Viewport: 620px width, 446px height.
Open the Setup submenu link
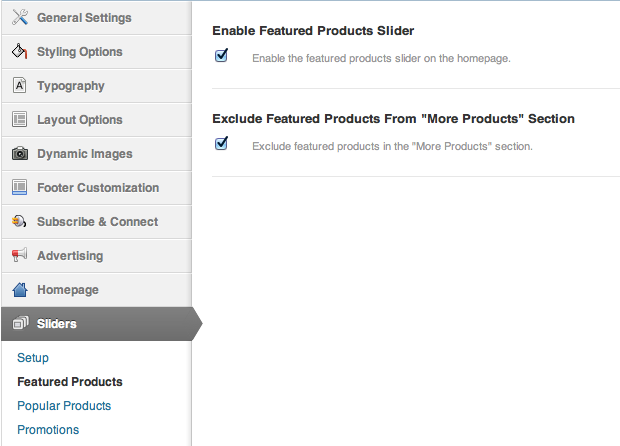tap(33, 358)
